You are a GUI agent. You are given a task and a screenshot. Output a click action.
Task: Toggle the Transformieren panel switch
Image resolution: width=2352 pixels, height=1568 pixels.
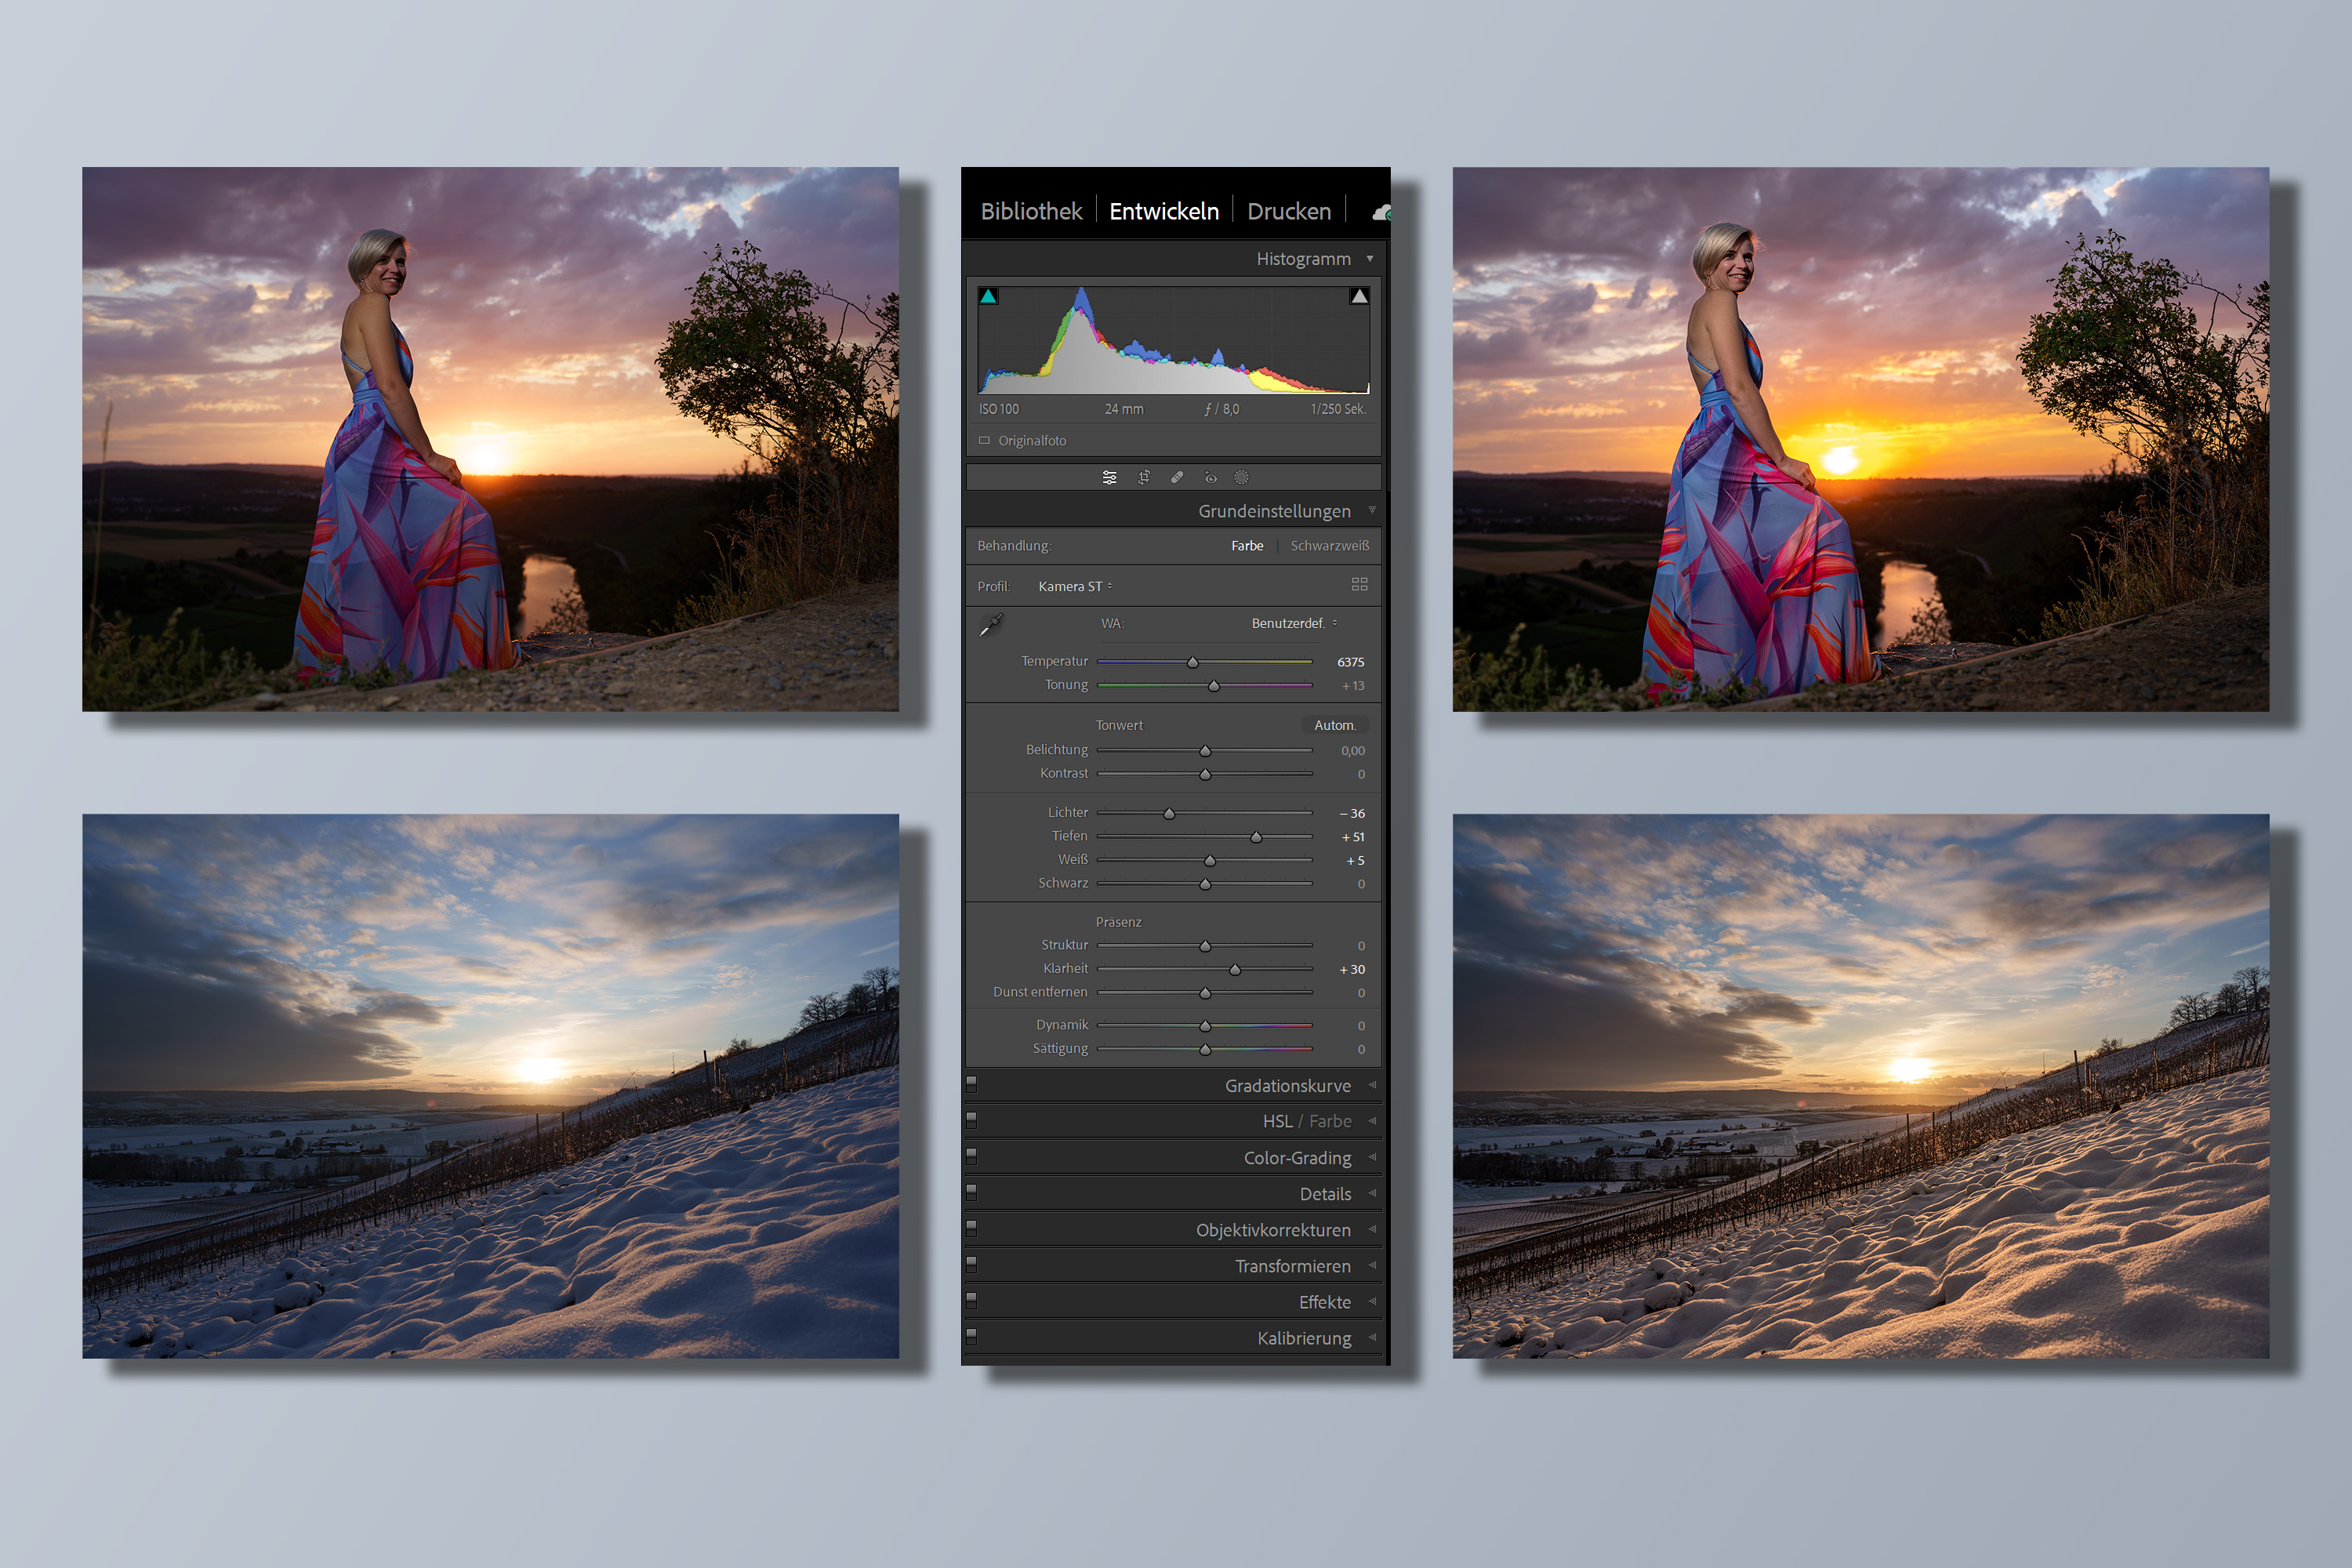[971, 1264]
